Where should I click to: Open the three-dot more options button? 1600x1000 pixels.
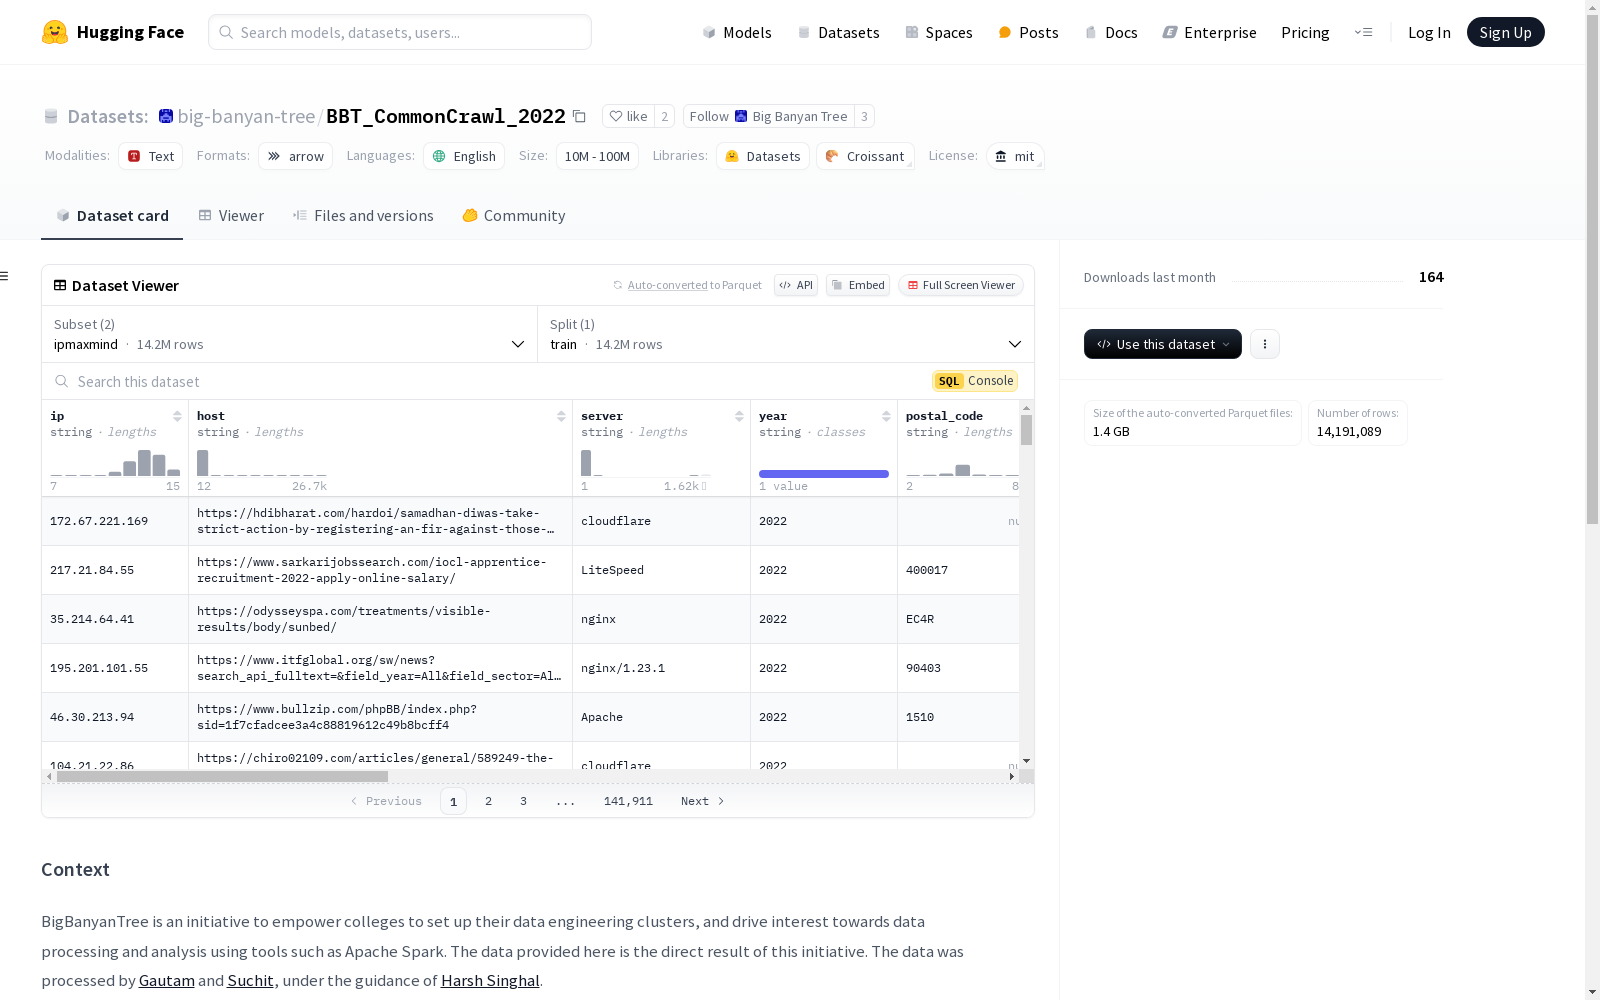coord(1265,344)
